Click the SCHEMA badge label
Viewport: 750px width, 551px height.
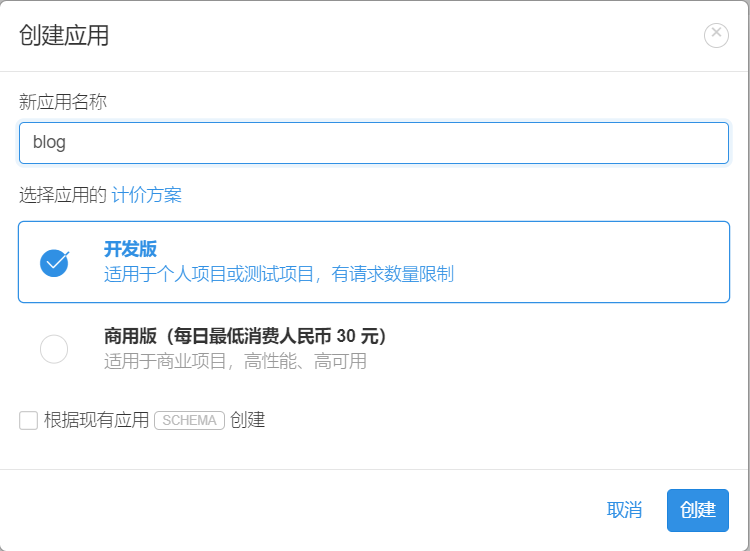[x=189, y=420]
